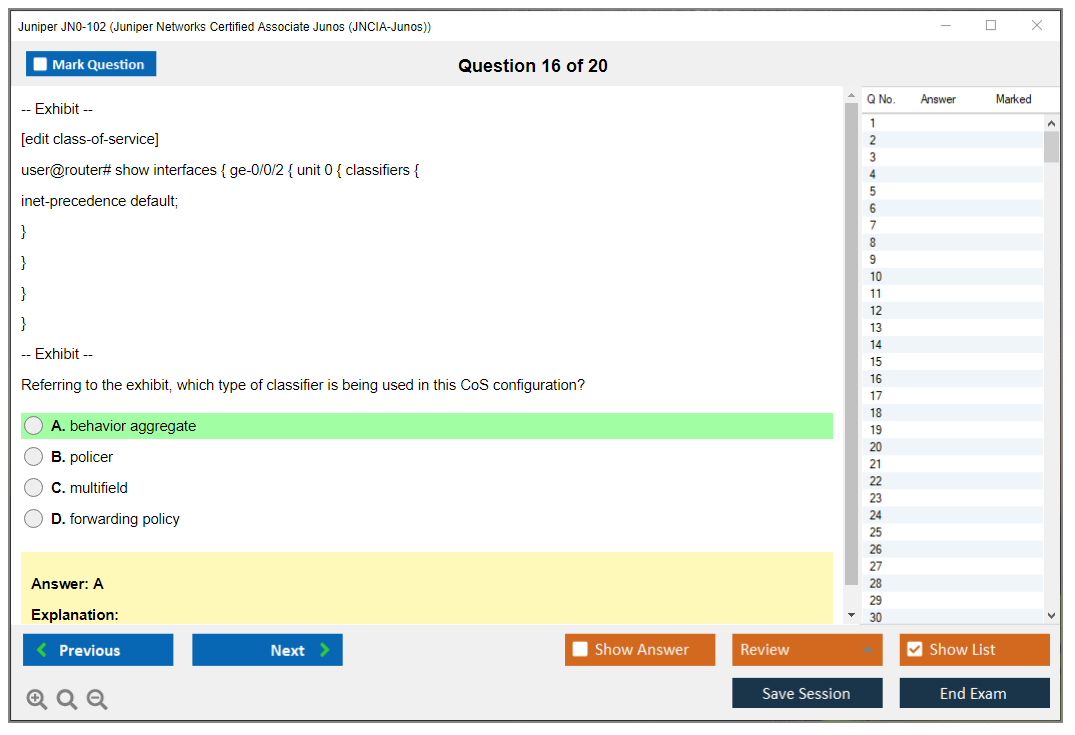Click the Answer column header
The image size is (1075, 735).
tap(938, 99)
